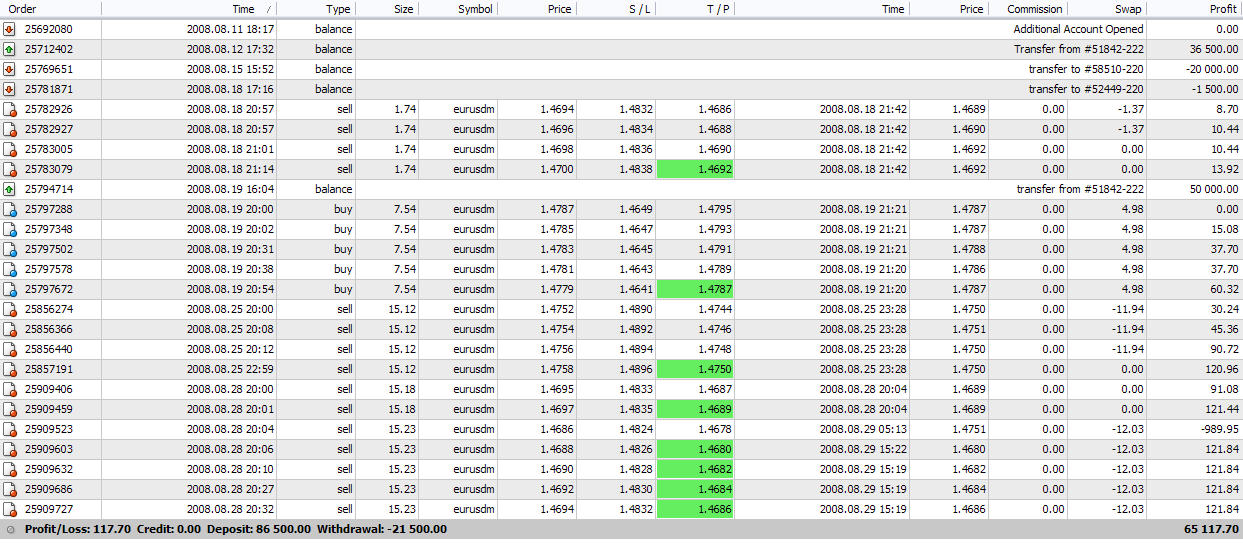Click the balance icon beside order 25692080
1243x553 pixels.
tap(9, 29)
